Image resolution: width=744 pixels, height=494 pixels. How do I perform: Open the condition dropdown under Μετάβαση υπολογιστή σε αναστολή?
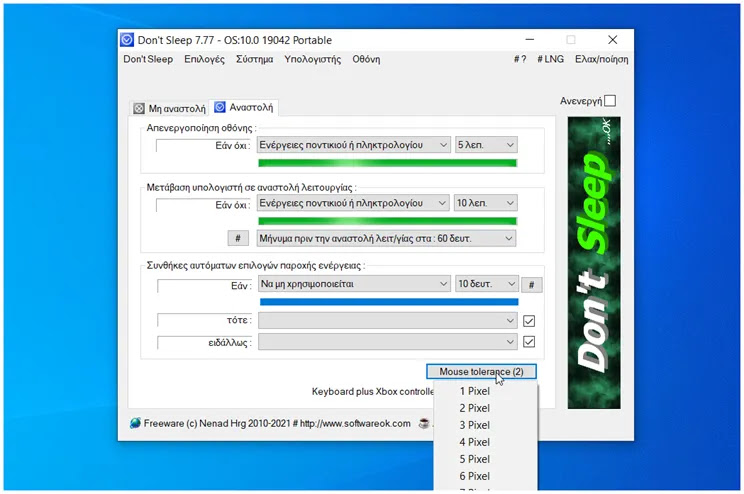pos(353,203)
